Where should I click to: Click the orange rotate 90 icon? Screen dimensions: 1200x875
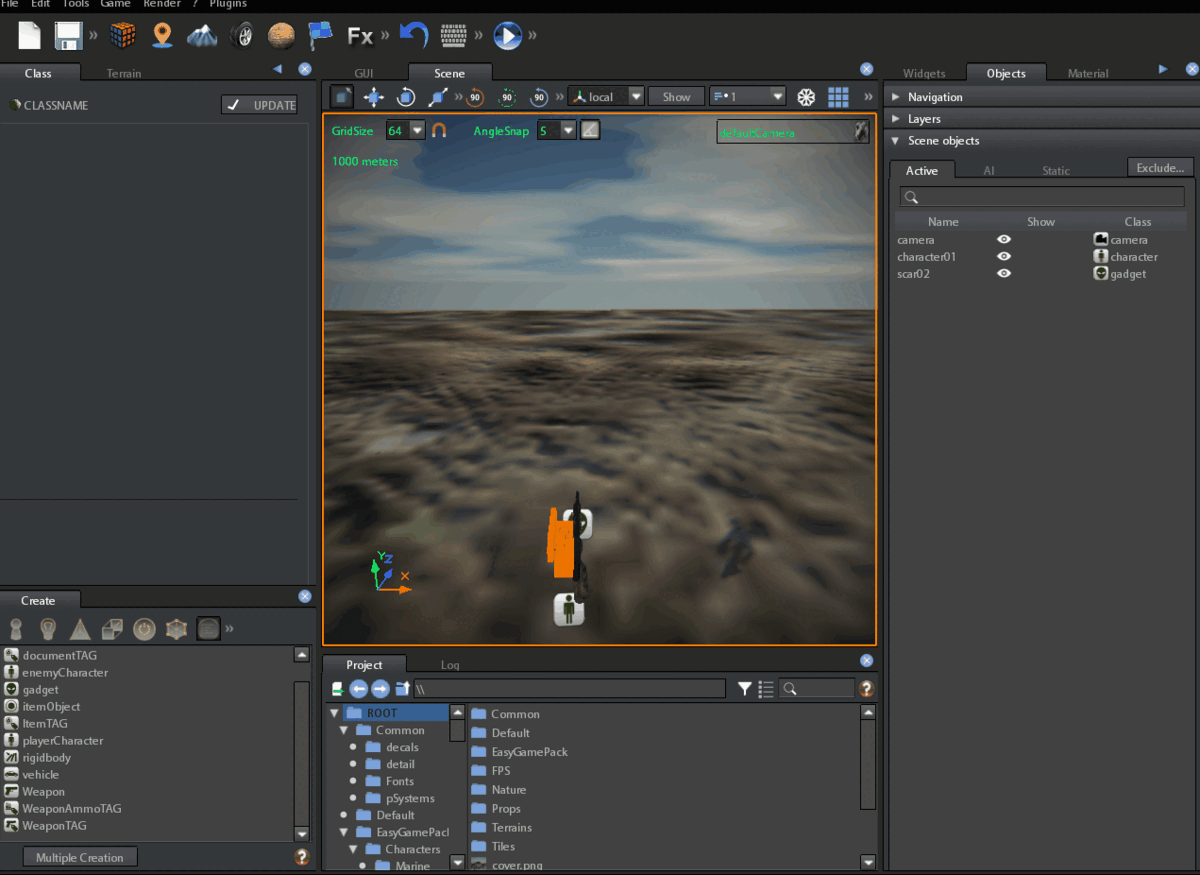coord(476,97)
